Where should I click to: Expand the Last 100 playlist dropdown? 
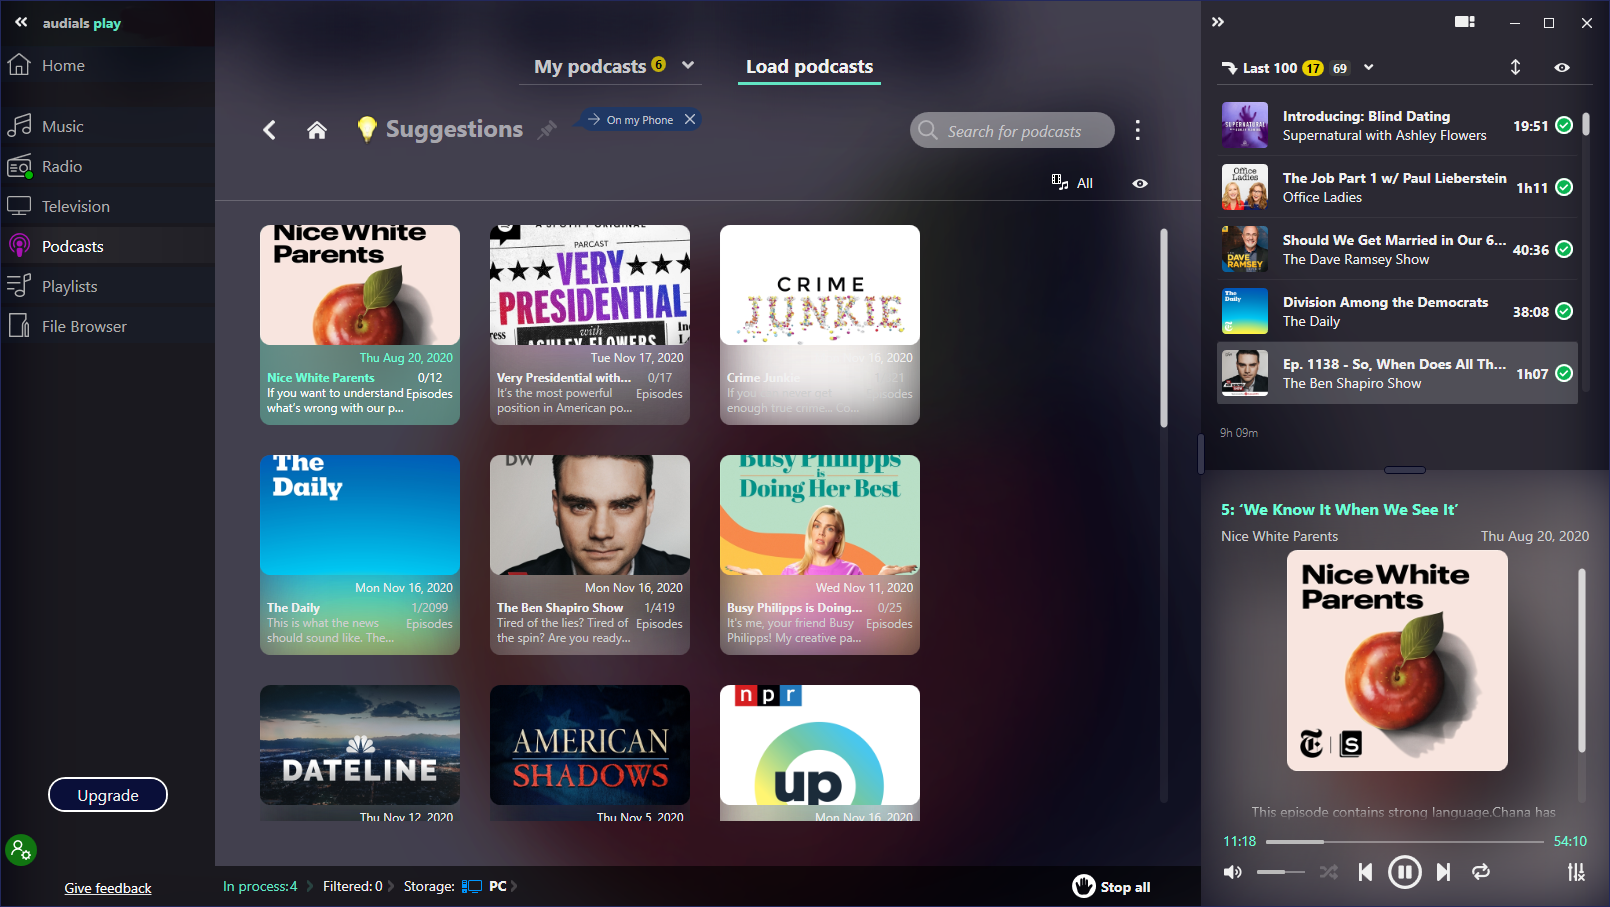[1369, 68]
